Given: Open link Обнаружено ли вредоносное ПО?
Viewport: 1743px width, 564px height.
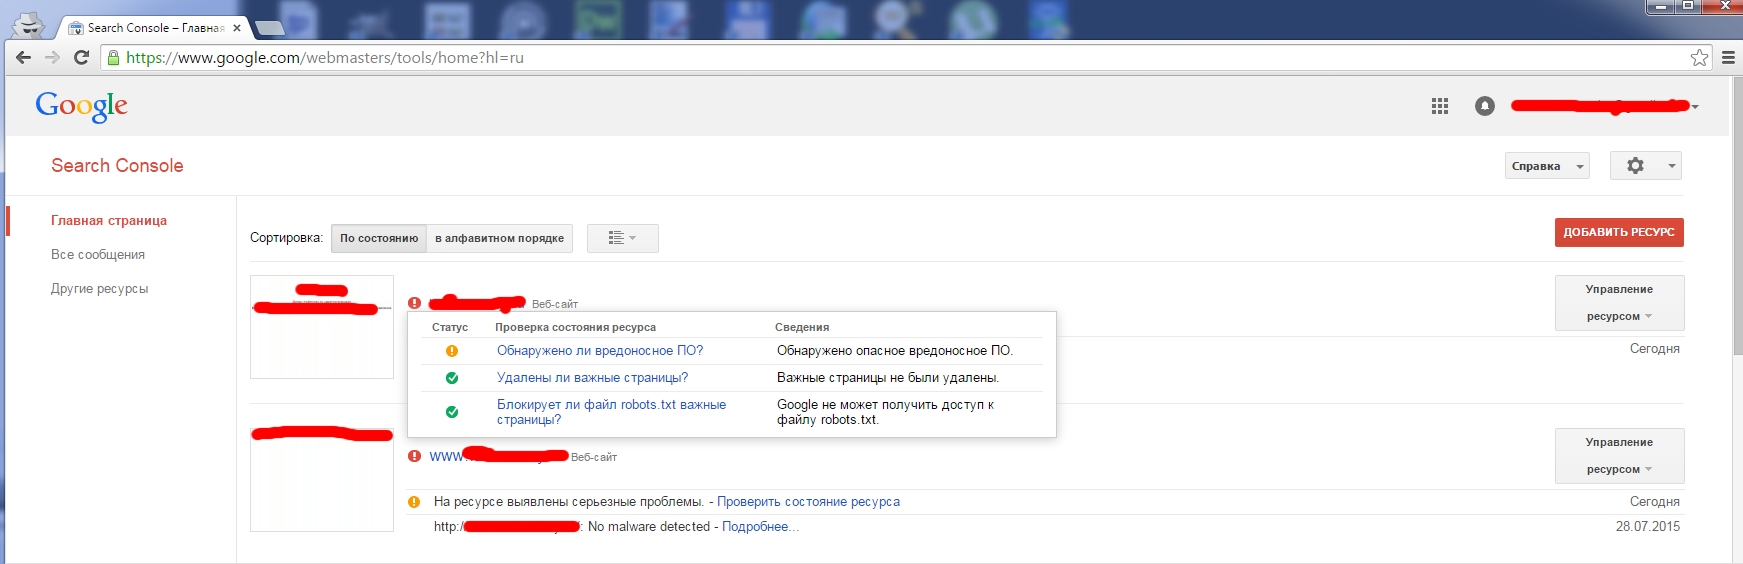Looking at the screenshot, I should pos(600,351).
